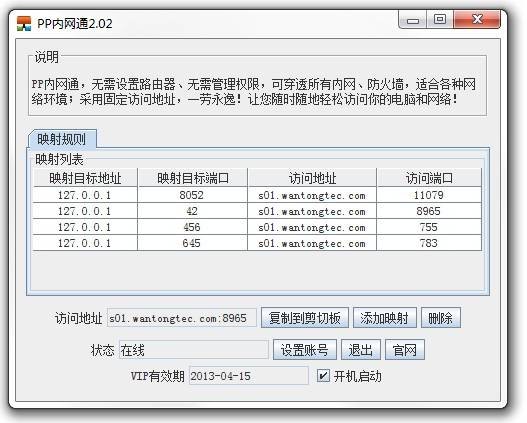Click 127.0.0.1 in the 8052 row

[x=85, y=195]
